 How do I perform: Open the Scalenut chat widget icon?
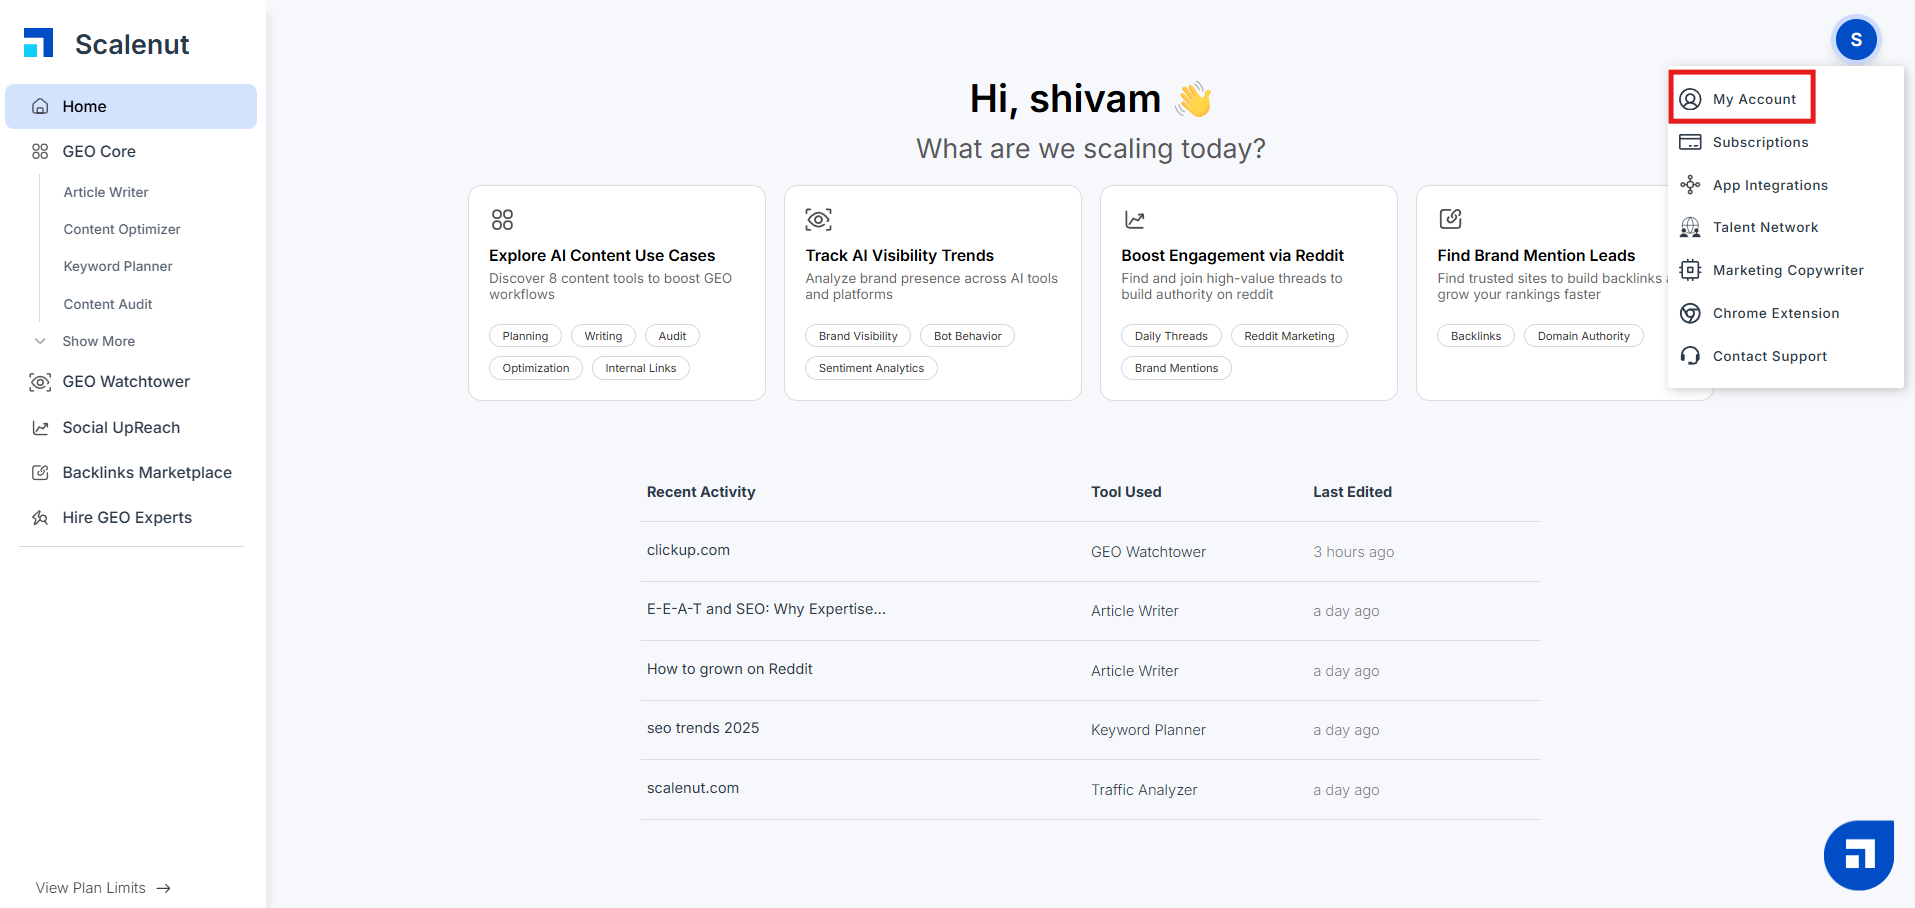pyautogui.click(x=1859, y=855)
